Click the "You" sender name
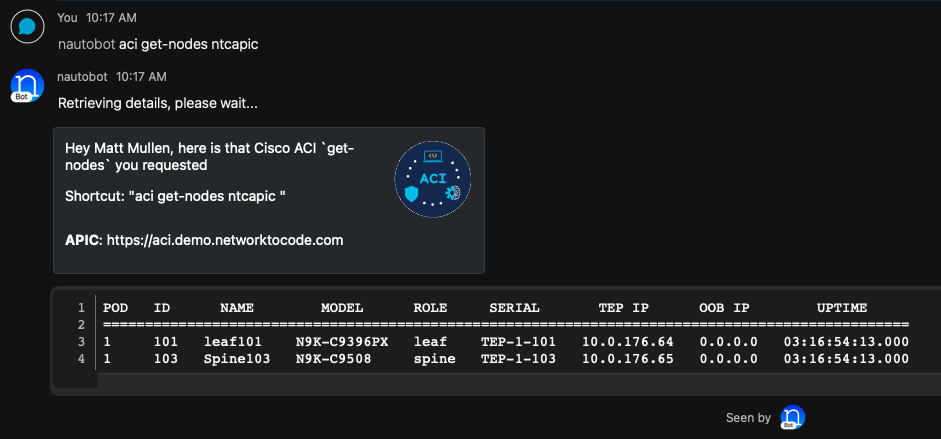Screen dimensions: 941x439 pos(67,17)
